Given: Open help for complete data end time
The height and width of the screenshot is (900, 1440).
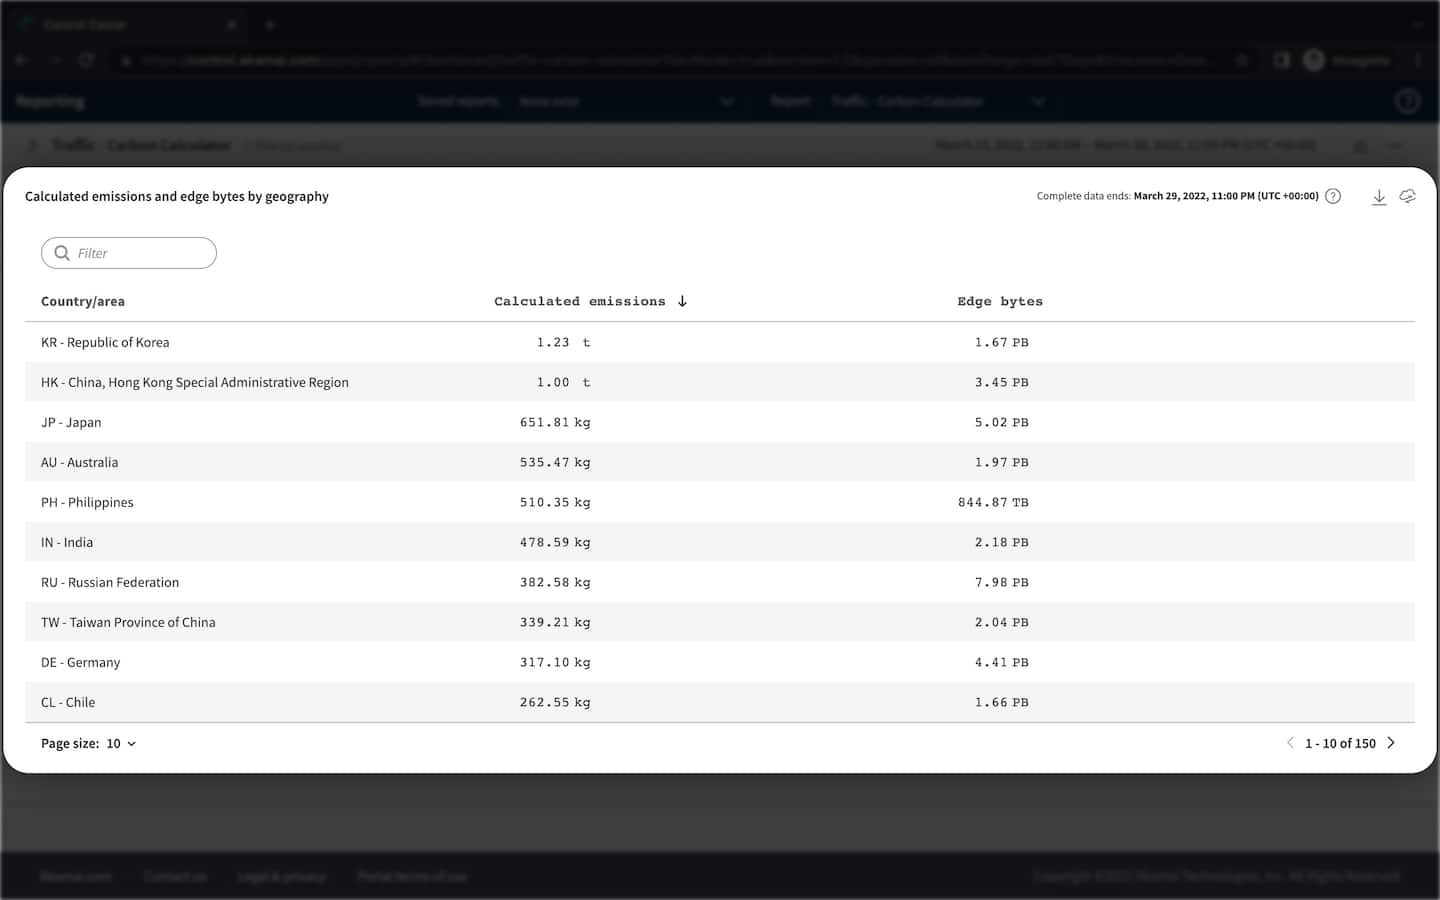Looking at the screenshot, I should click(x=1333, y=197).
